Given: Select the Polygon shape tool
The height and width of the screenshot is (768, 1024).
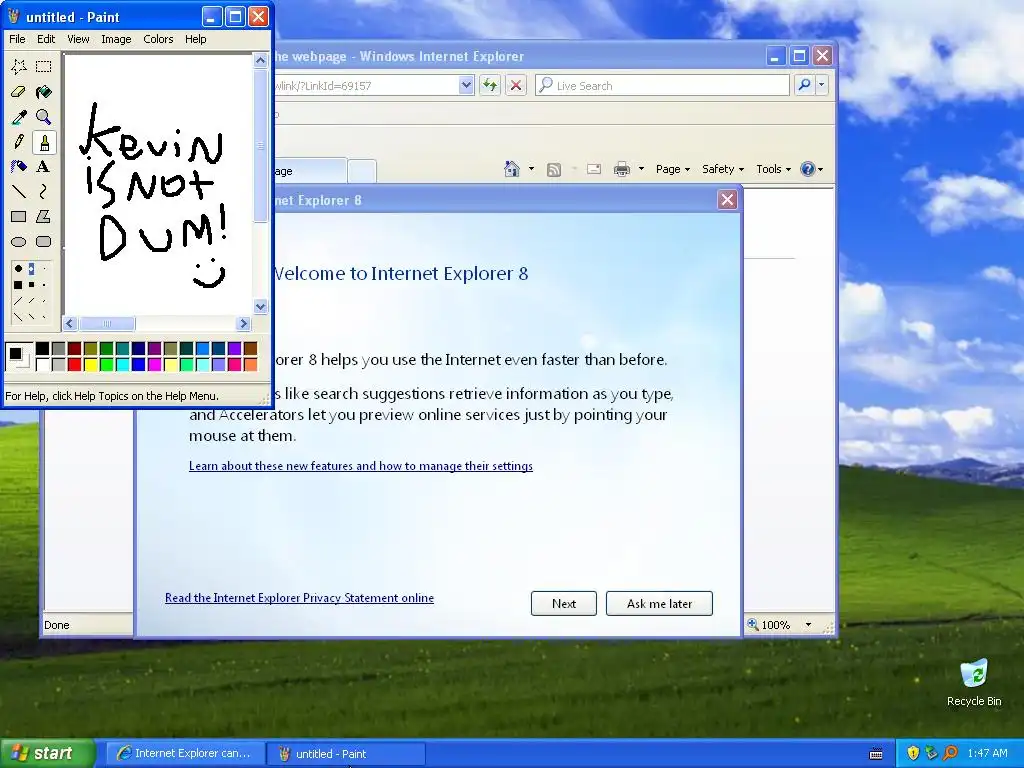Looking at the screenshot, I should (x=43, y=216).
